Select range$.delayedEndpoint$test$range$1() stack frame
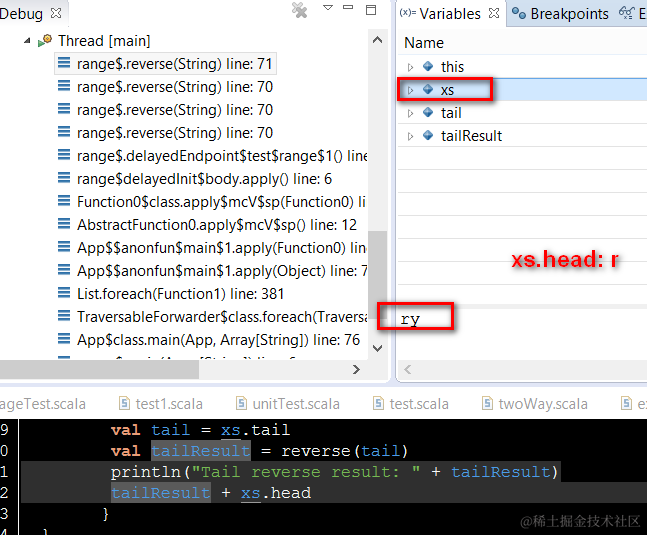Viewport: 647px width, 535px height. pos(222,156)
